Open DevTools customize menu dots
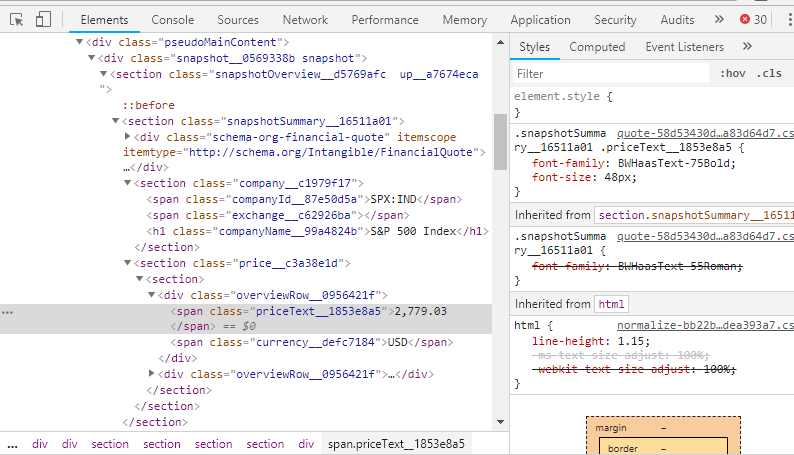 [x=789, y=20]
